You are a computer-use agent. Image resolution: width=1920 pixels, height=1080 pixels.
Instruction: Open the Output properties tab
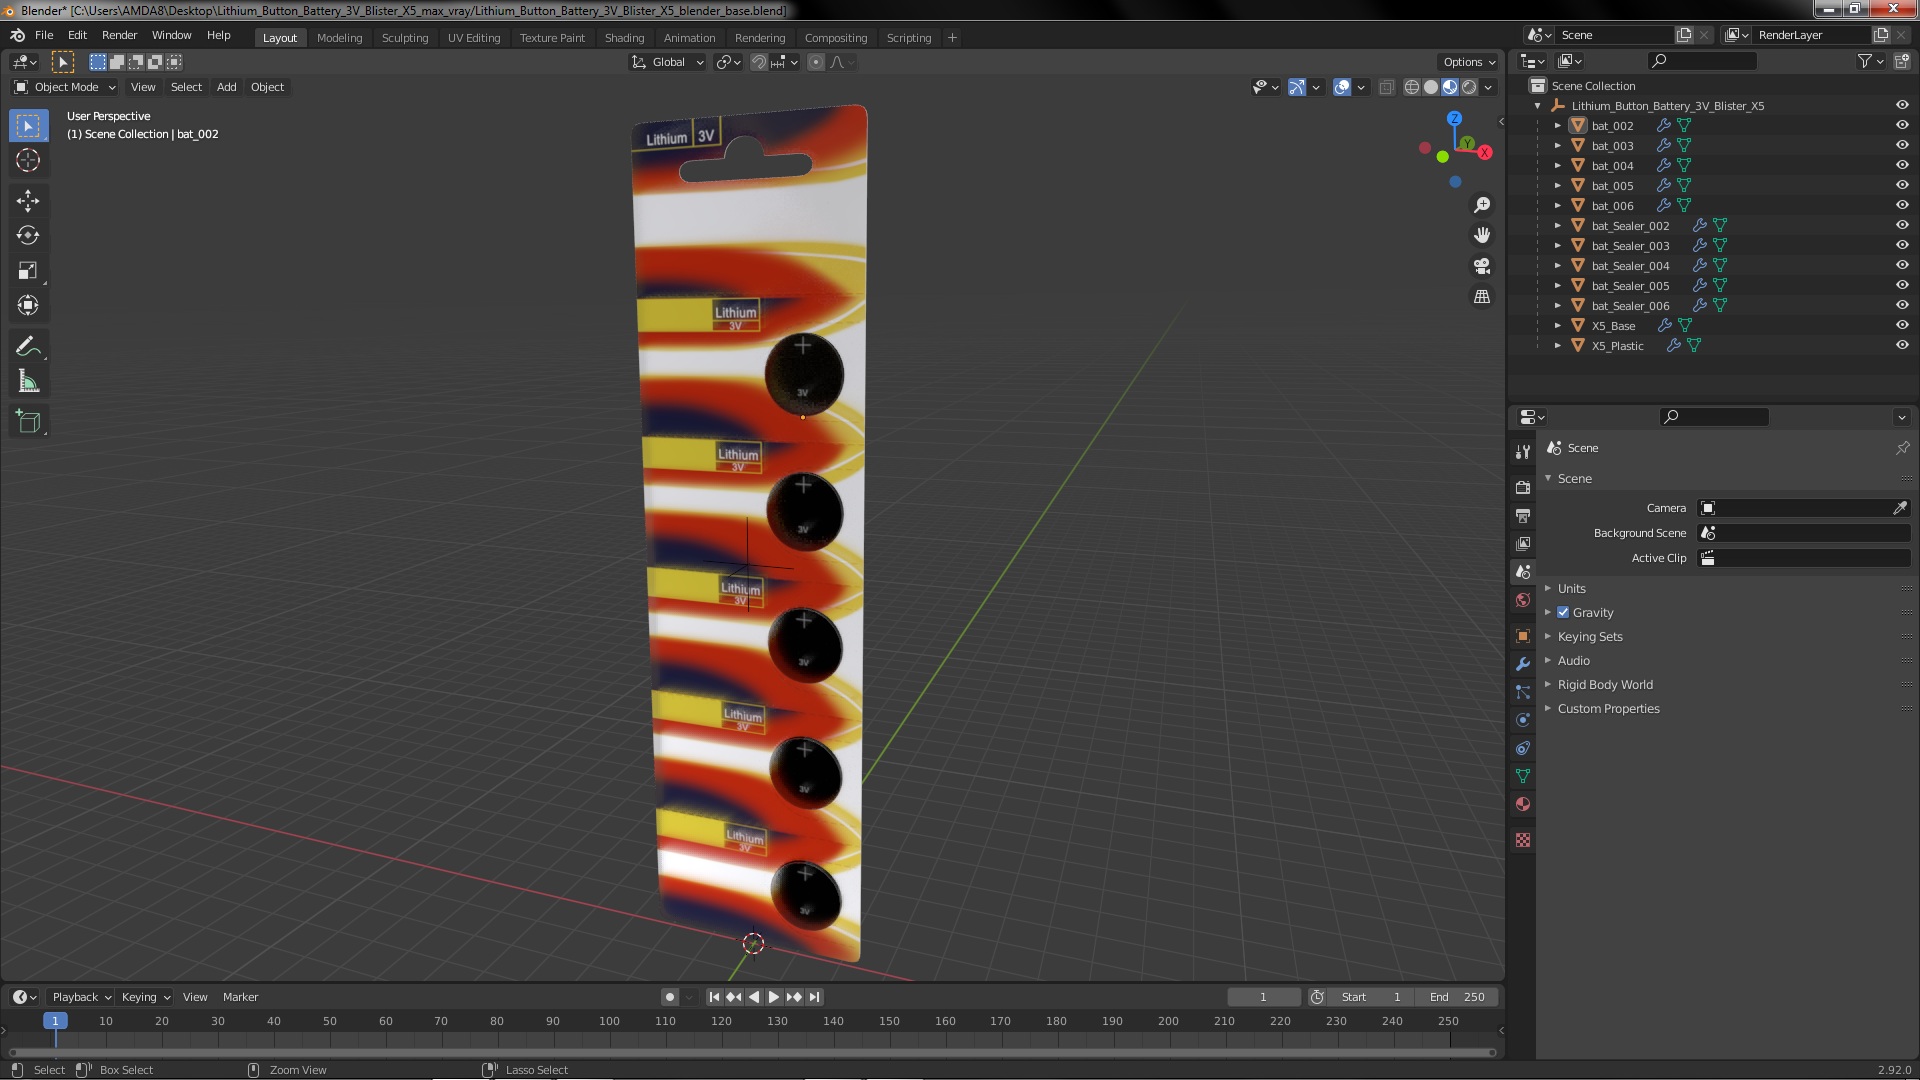click(1523, 516)
